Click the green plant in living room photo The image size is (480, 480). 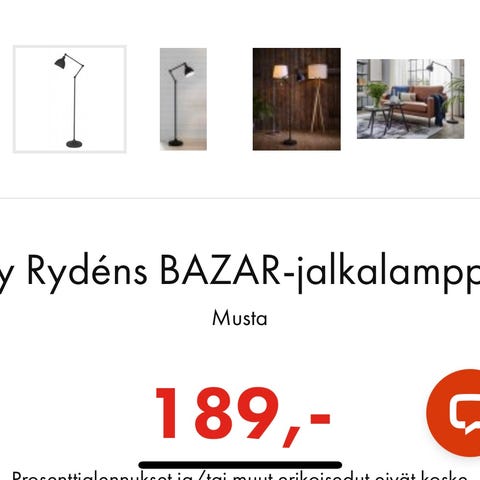click(376, 93)
